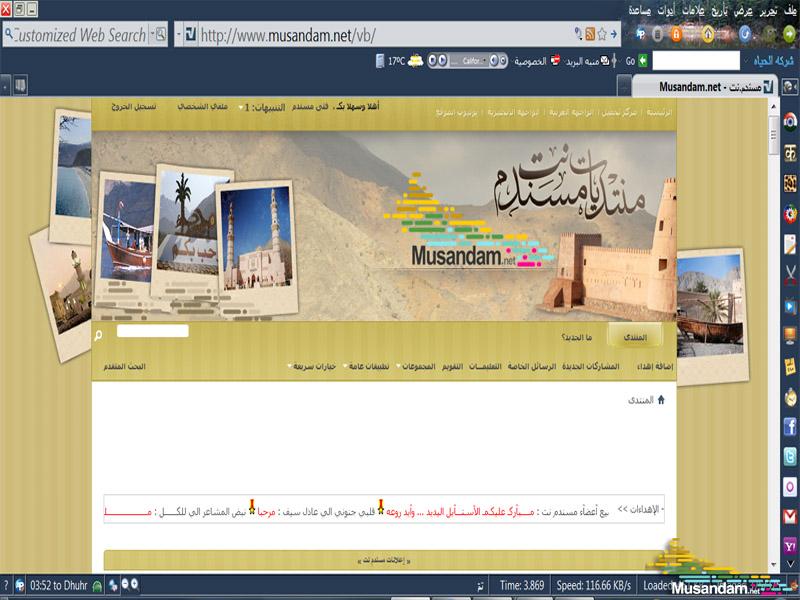The height and width of the screenshot is (600, 800).
Task: Click the radio player play button
Action: coord(442,61)
